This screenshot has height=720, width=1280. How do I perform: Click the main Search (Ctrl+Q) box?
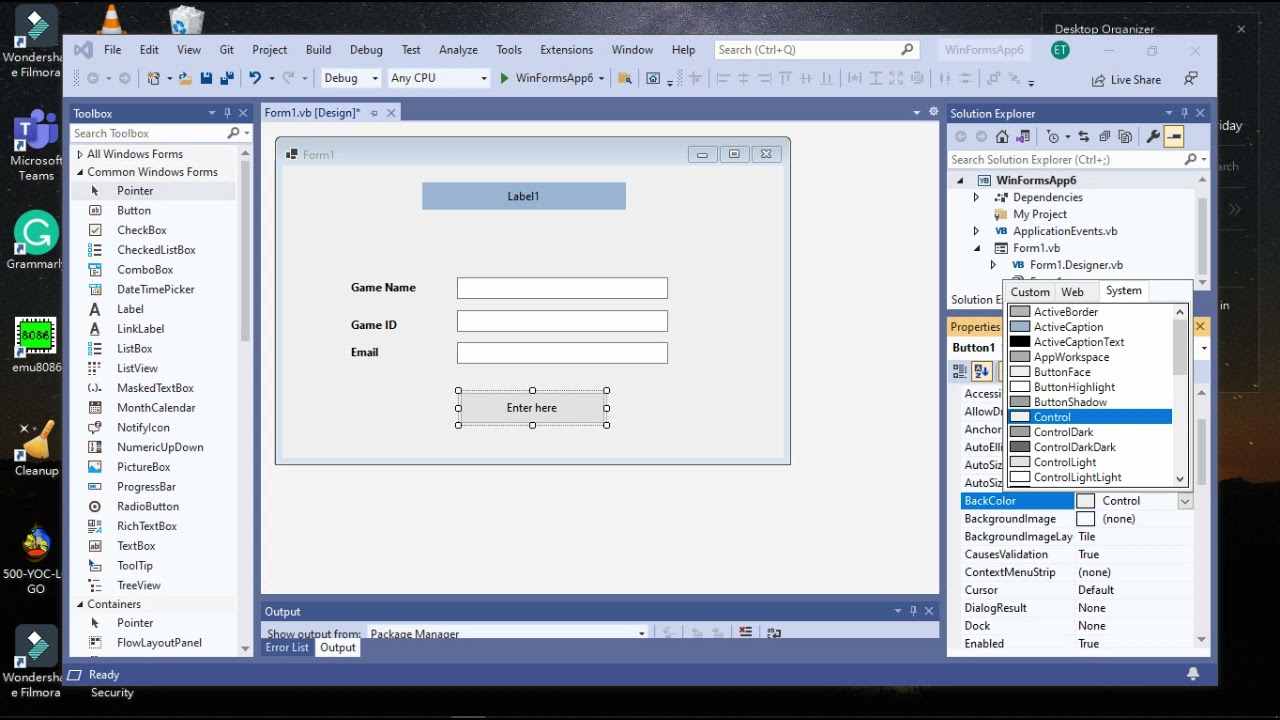(816, 50)
